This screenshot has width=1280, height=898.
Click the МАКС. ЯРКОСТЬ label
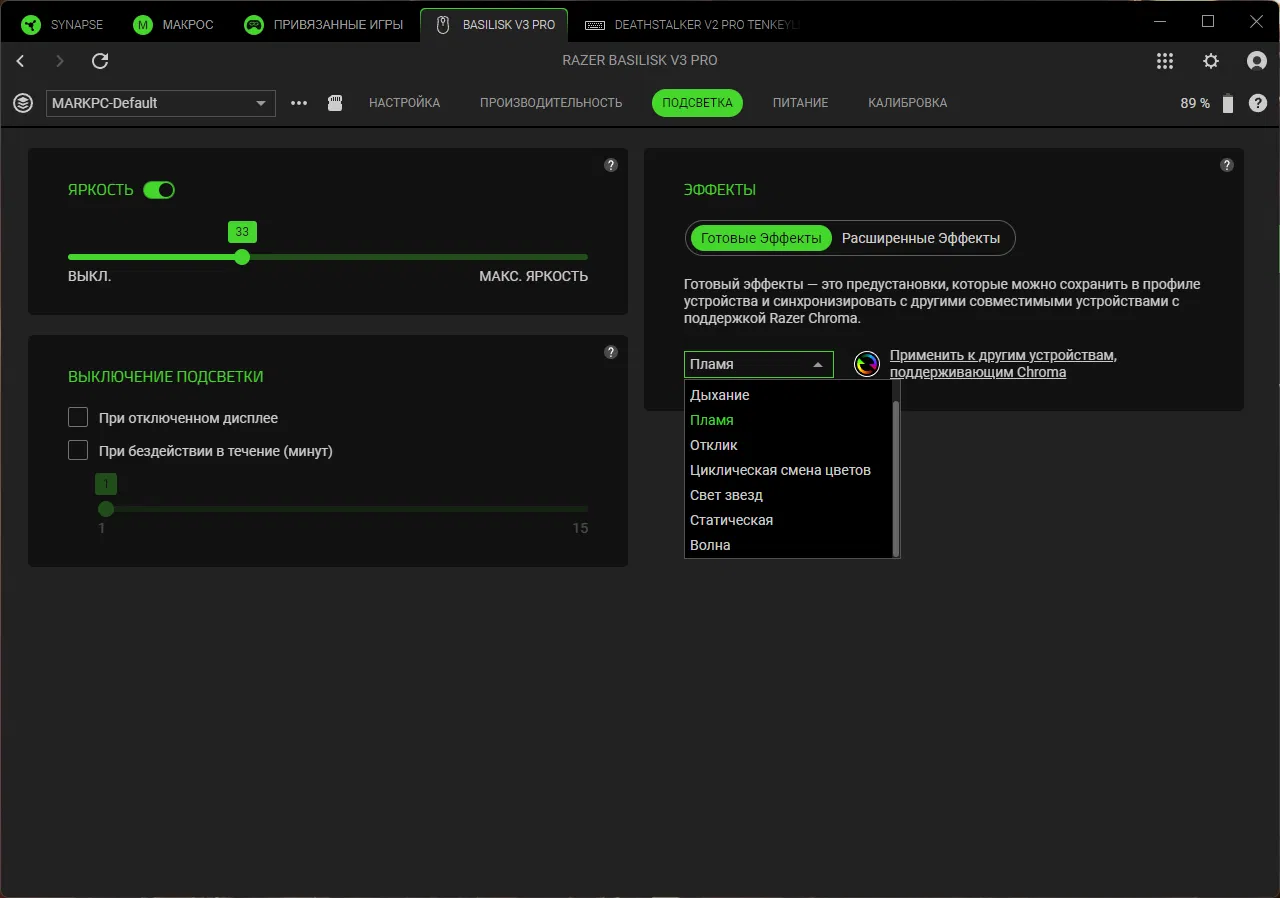[x=534, y=277]
